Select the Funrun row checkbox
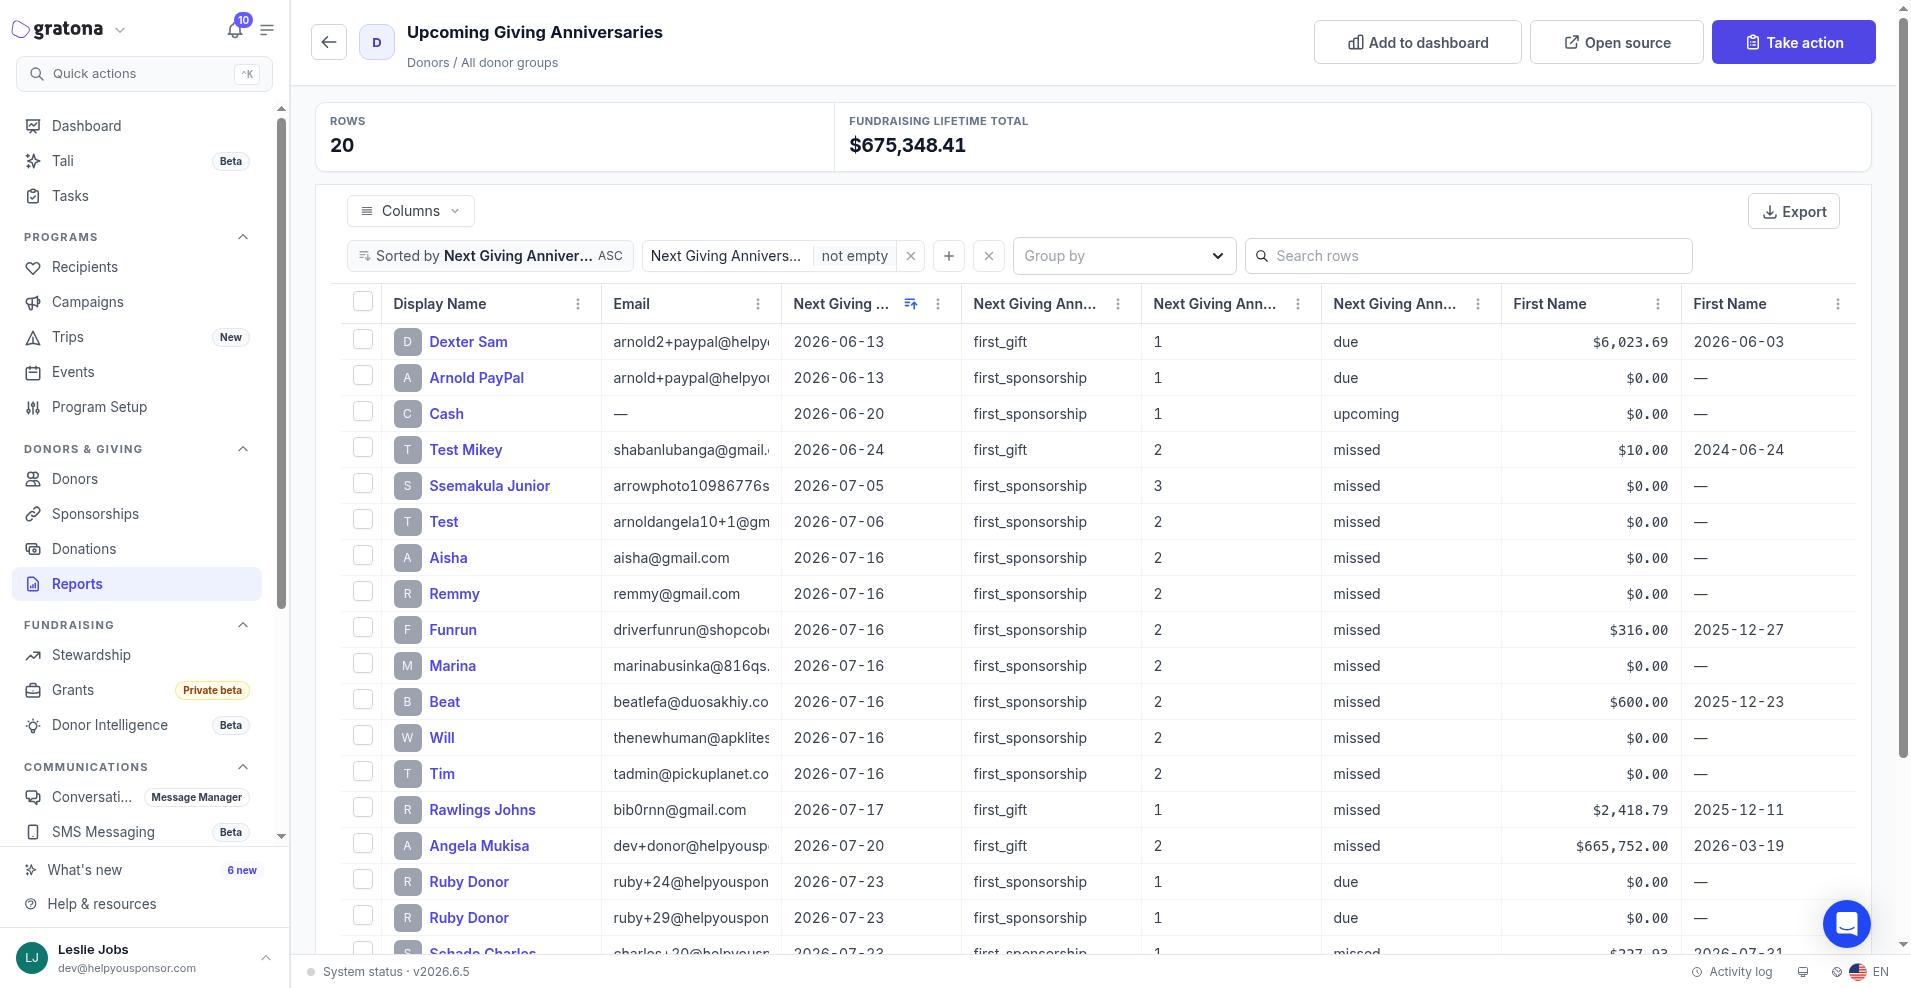This screenshot has width=1911, height=988. point(363,628)
